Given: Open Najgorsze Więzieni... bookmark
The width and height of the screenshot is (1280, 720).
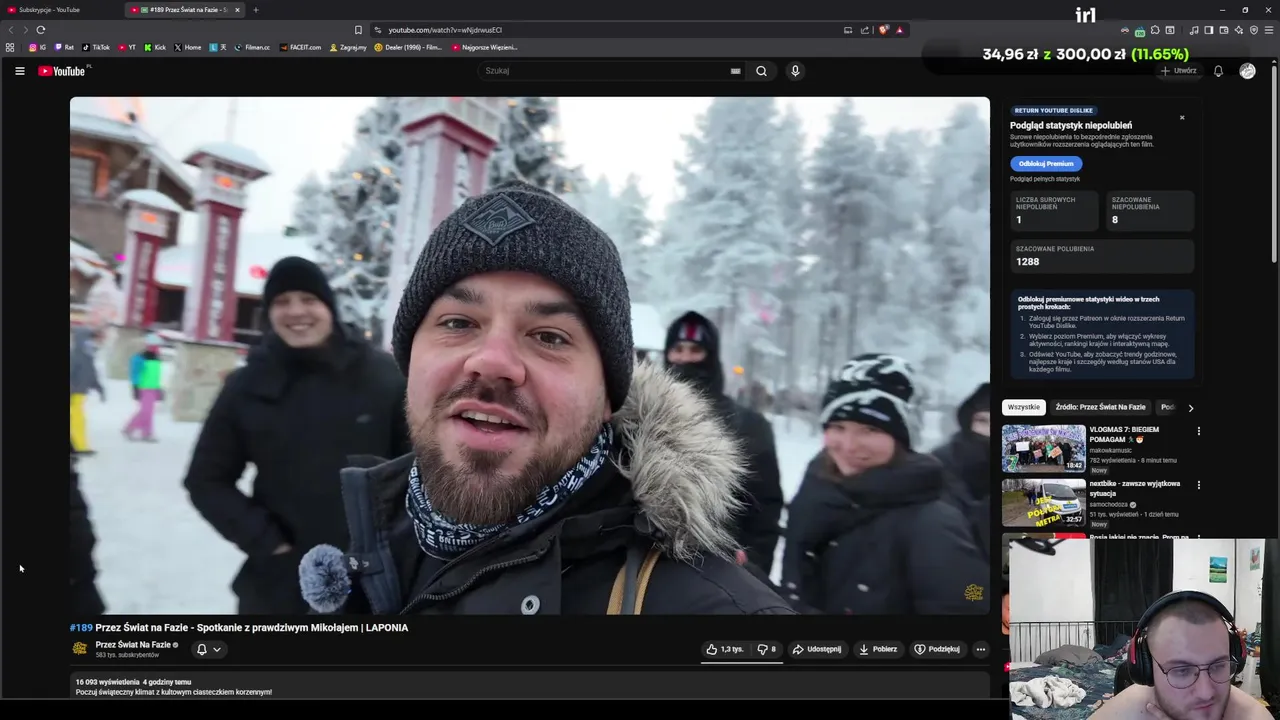Looking at the screenshot, I should [485, 47].
